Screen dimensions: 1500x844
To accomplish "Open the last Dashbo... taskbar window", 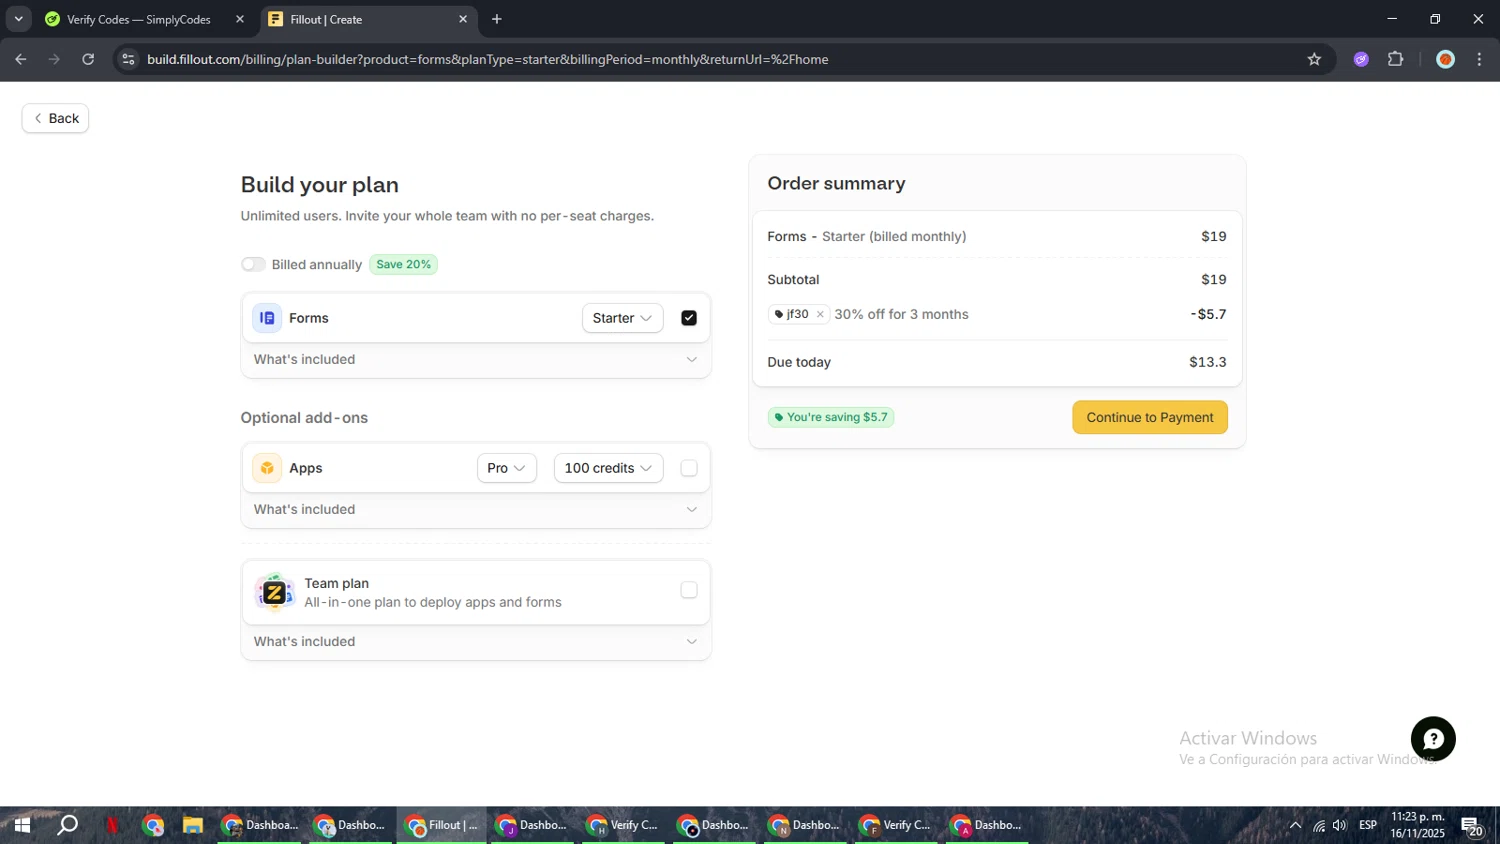I will click(x=987, y=825).
